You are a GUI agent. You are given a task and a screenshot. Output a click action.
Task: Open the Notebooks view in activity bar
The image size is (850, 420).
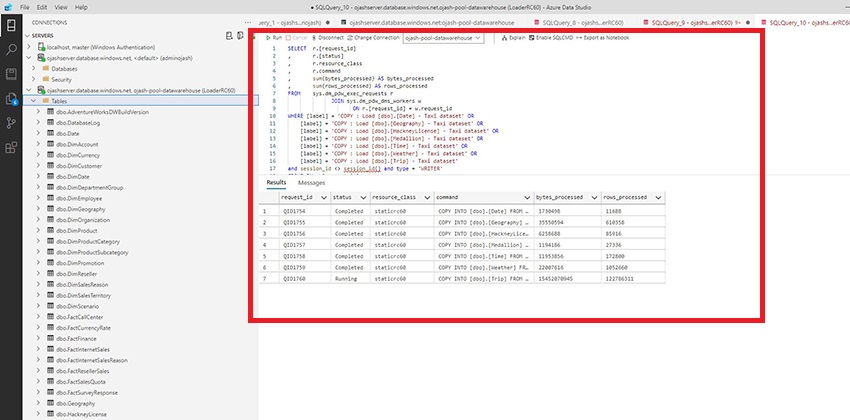[x=11, y=74]
